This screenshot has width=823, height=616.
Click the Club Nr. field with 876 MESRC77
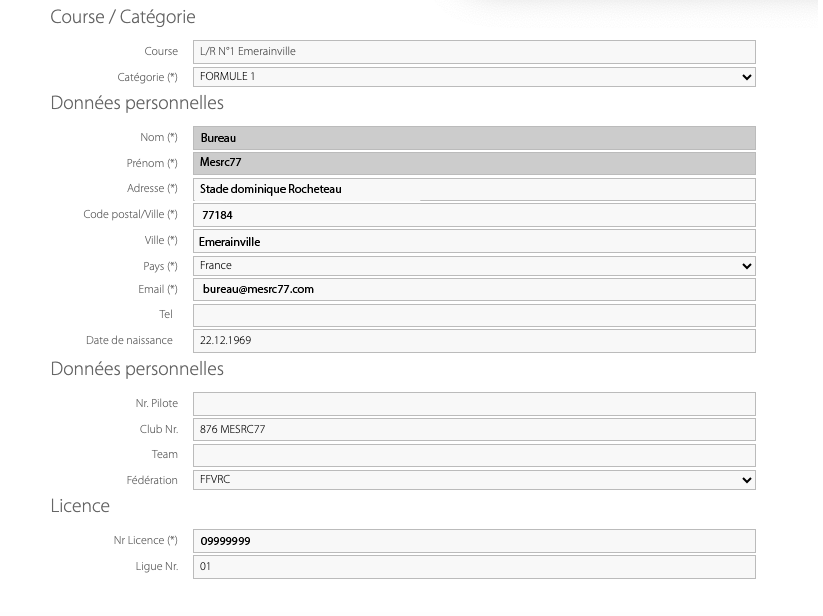coord(474,430)
